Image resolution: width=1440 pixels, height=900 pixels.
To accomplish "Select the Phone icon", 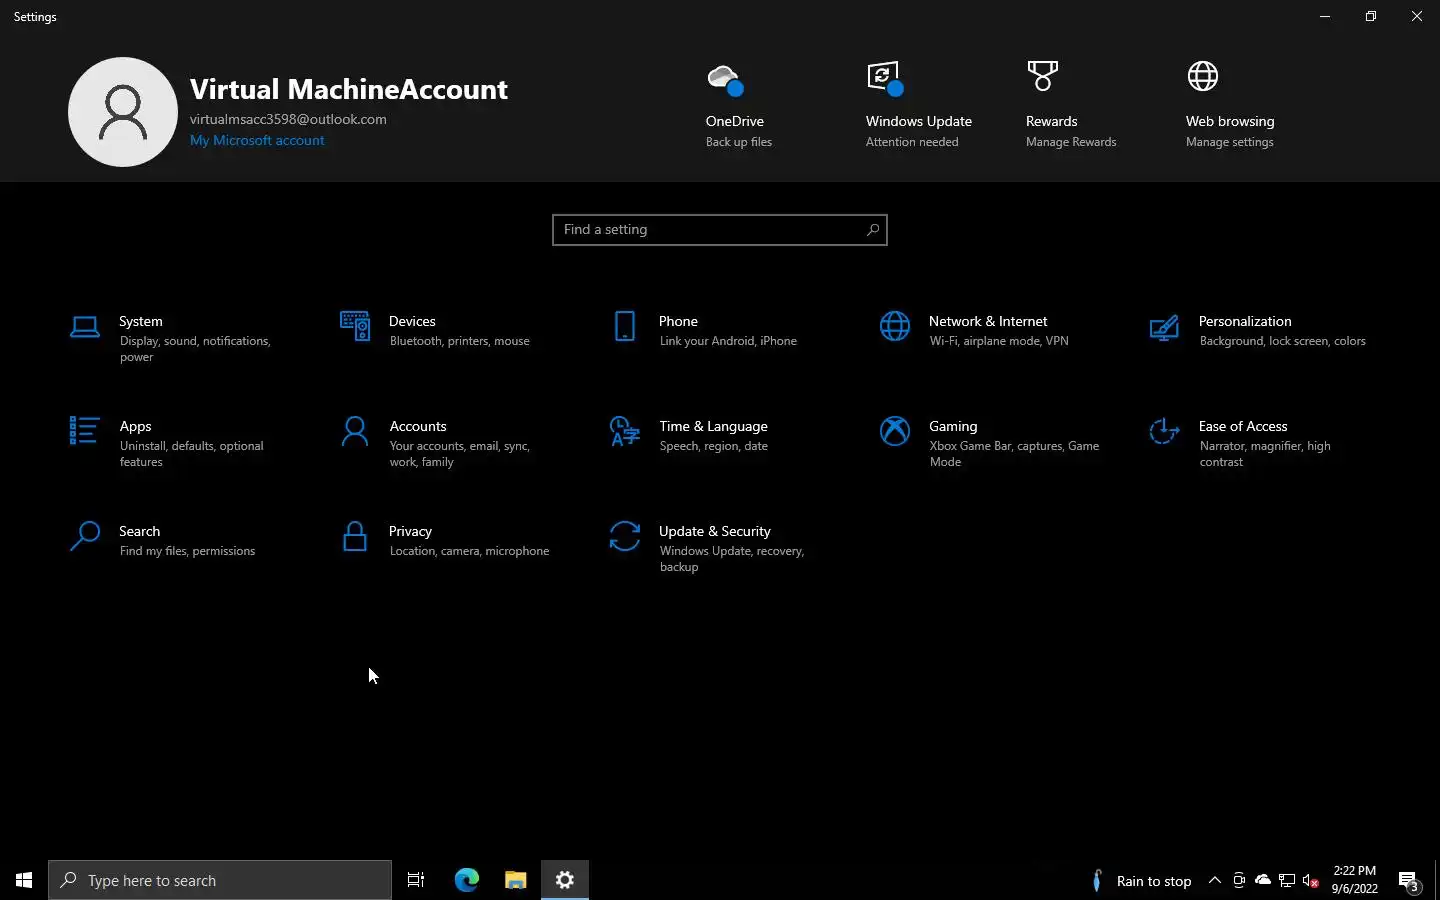I will coord(625,326).
